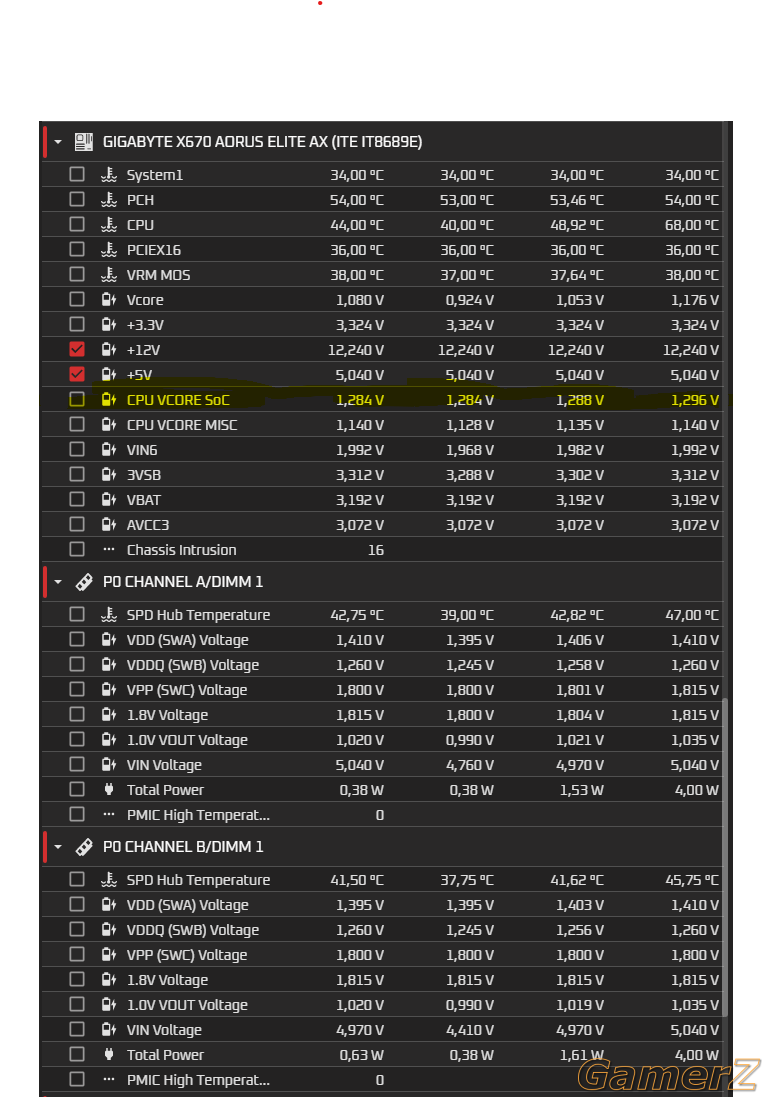Collapse the GIGABYTE X670 AORUS ELITE AX group
762x1097 pixels.
[58, 142]
